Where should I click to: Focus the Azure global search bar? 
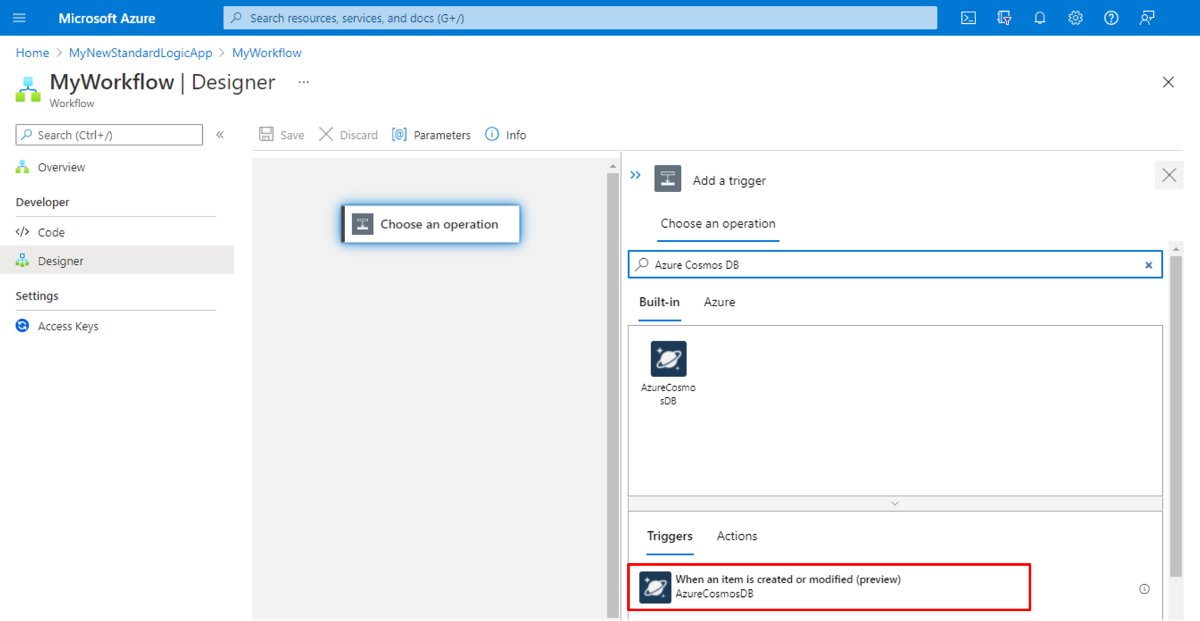coord(580,18)
